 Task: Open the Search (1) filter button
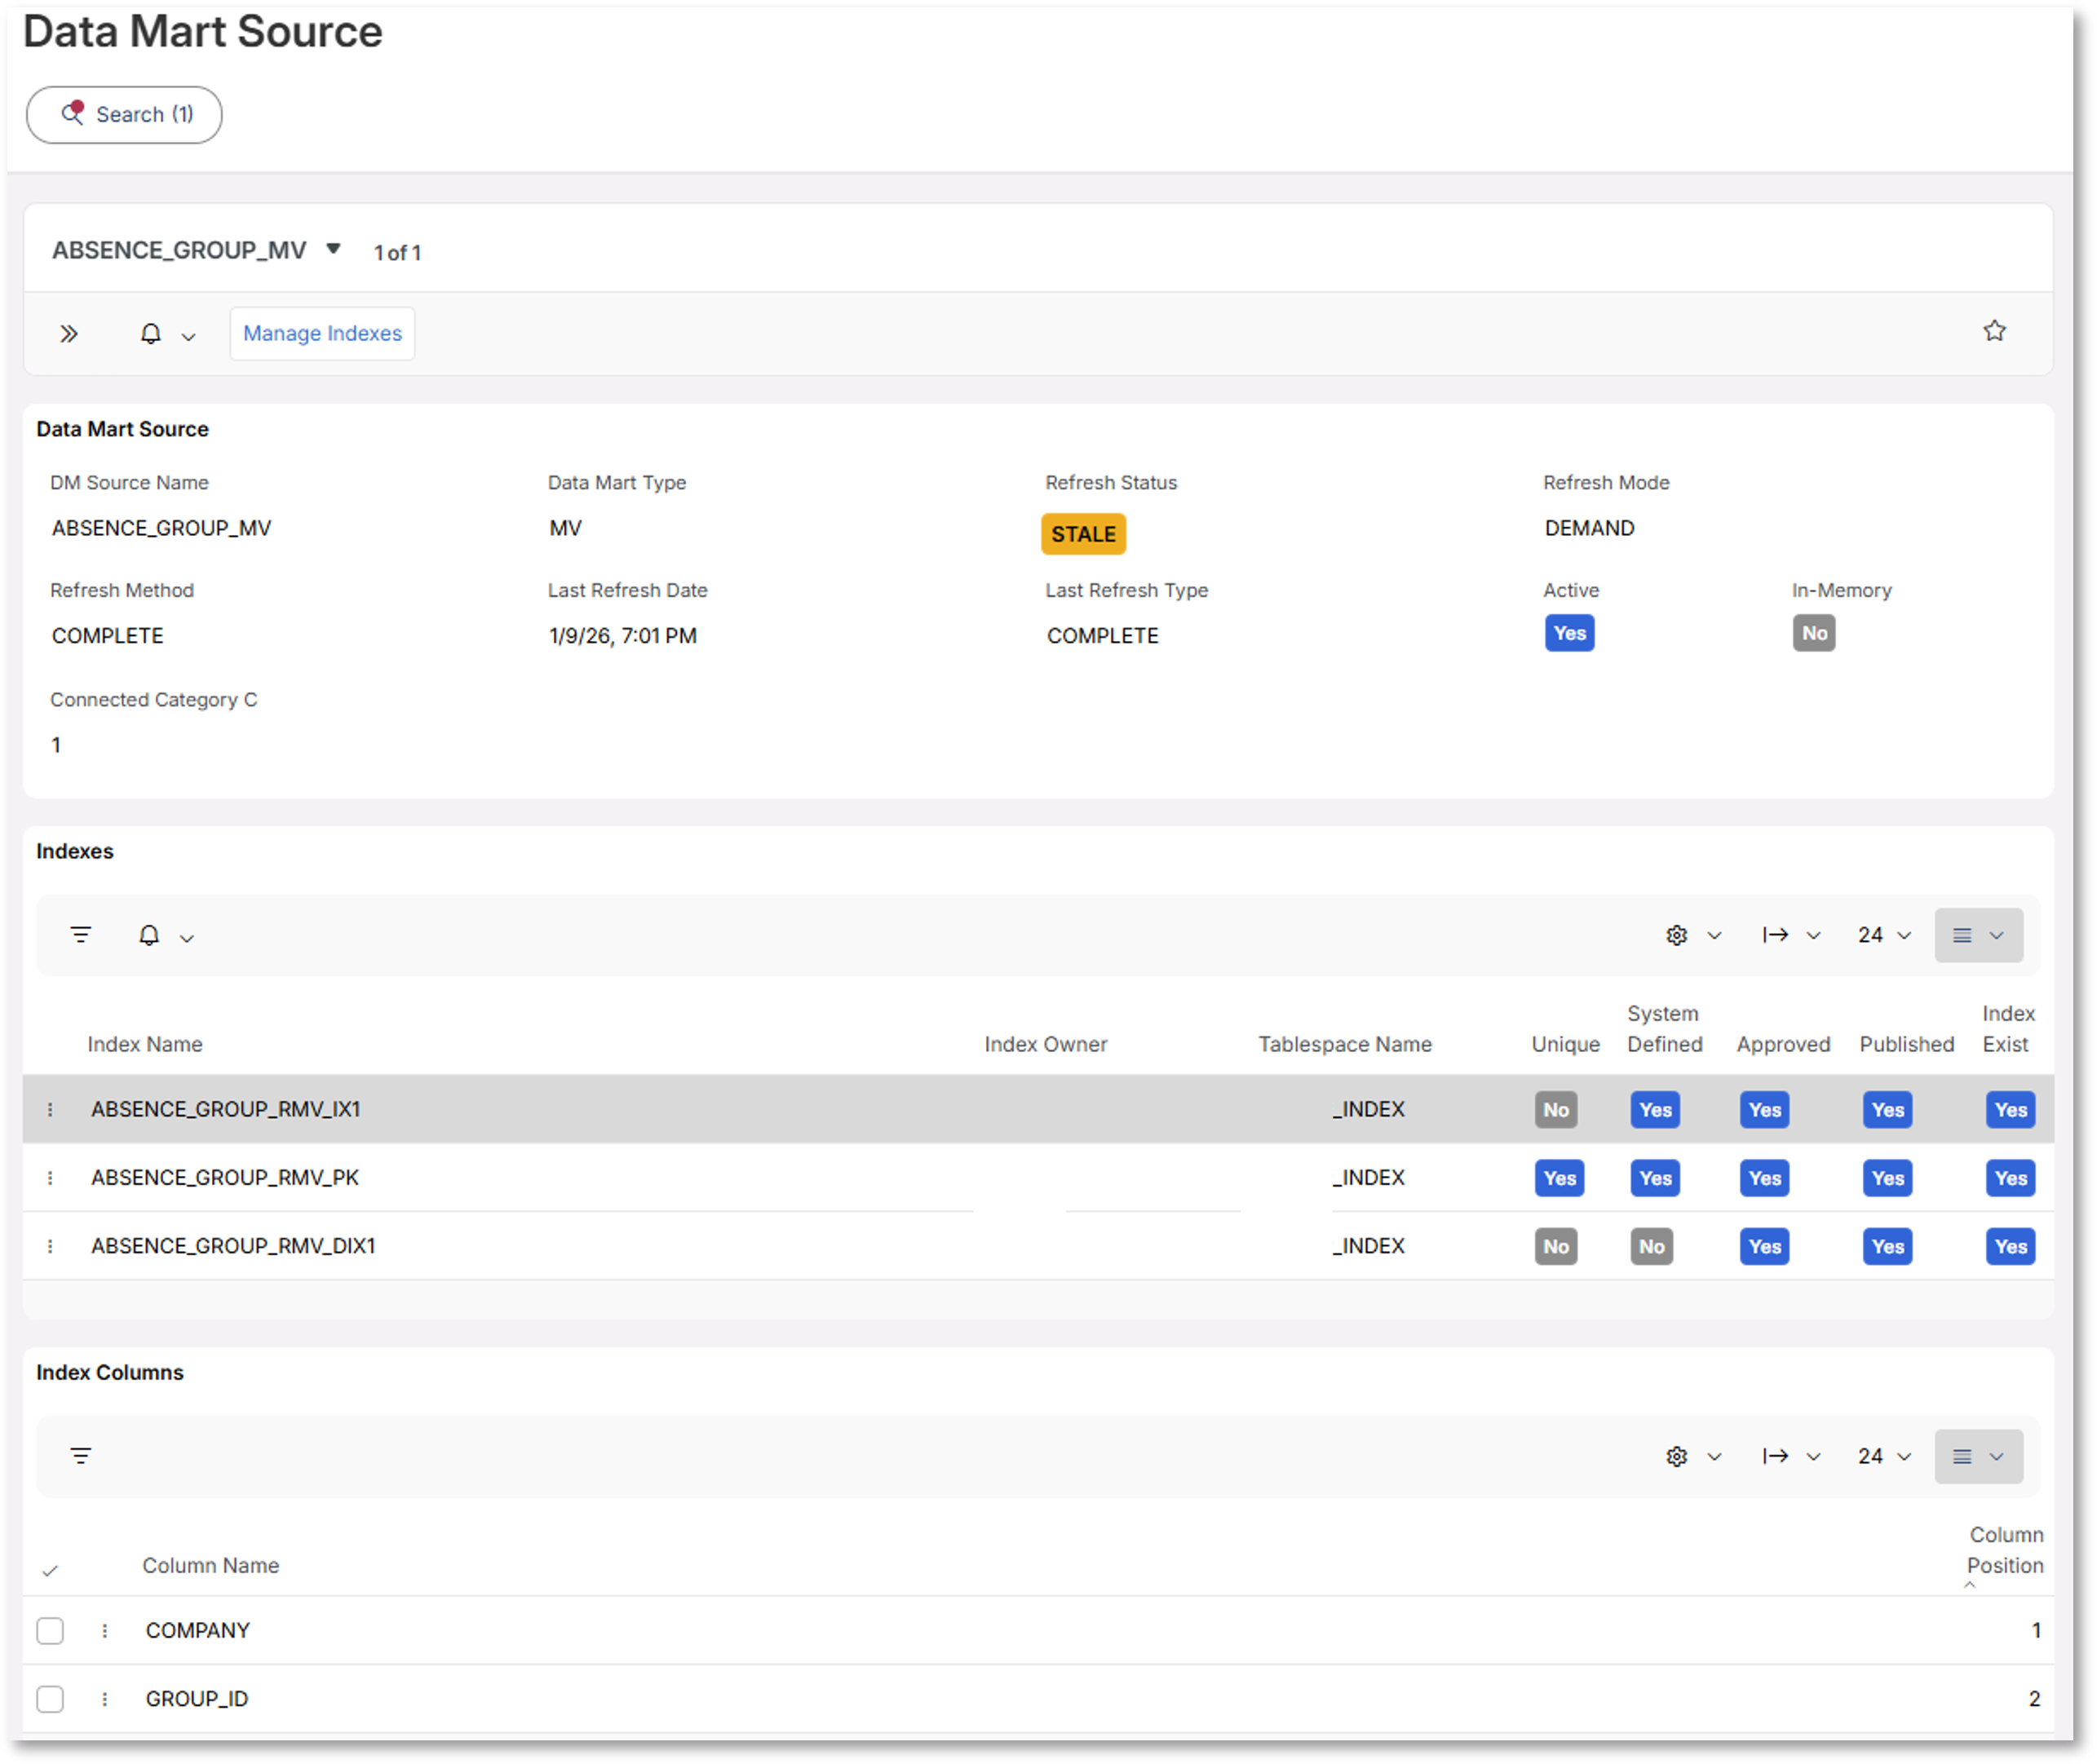(x=124, y=114)
